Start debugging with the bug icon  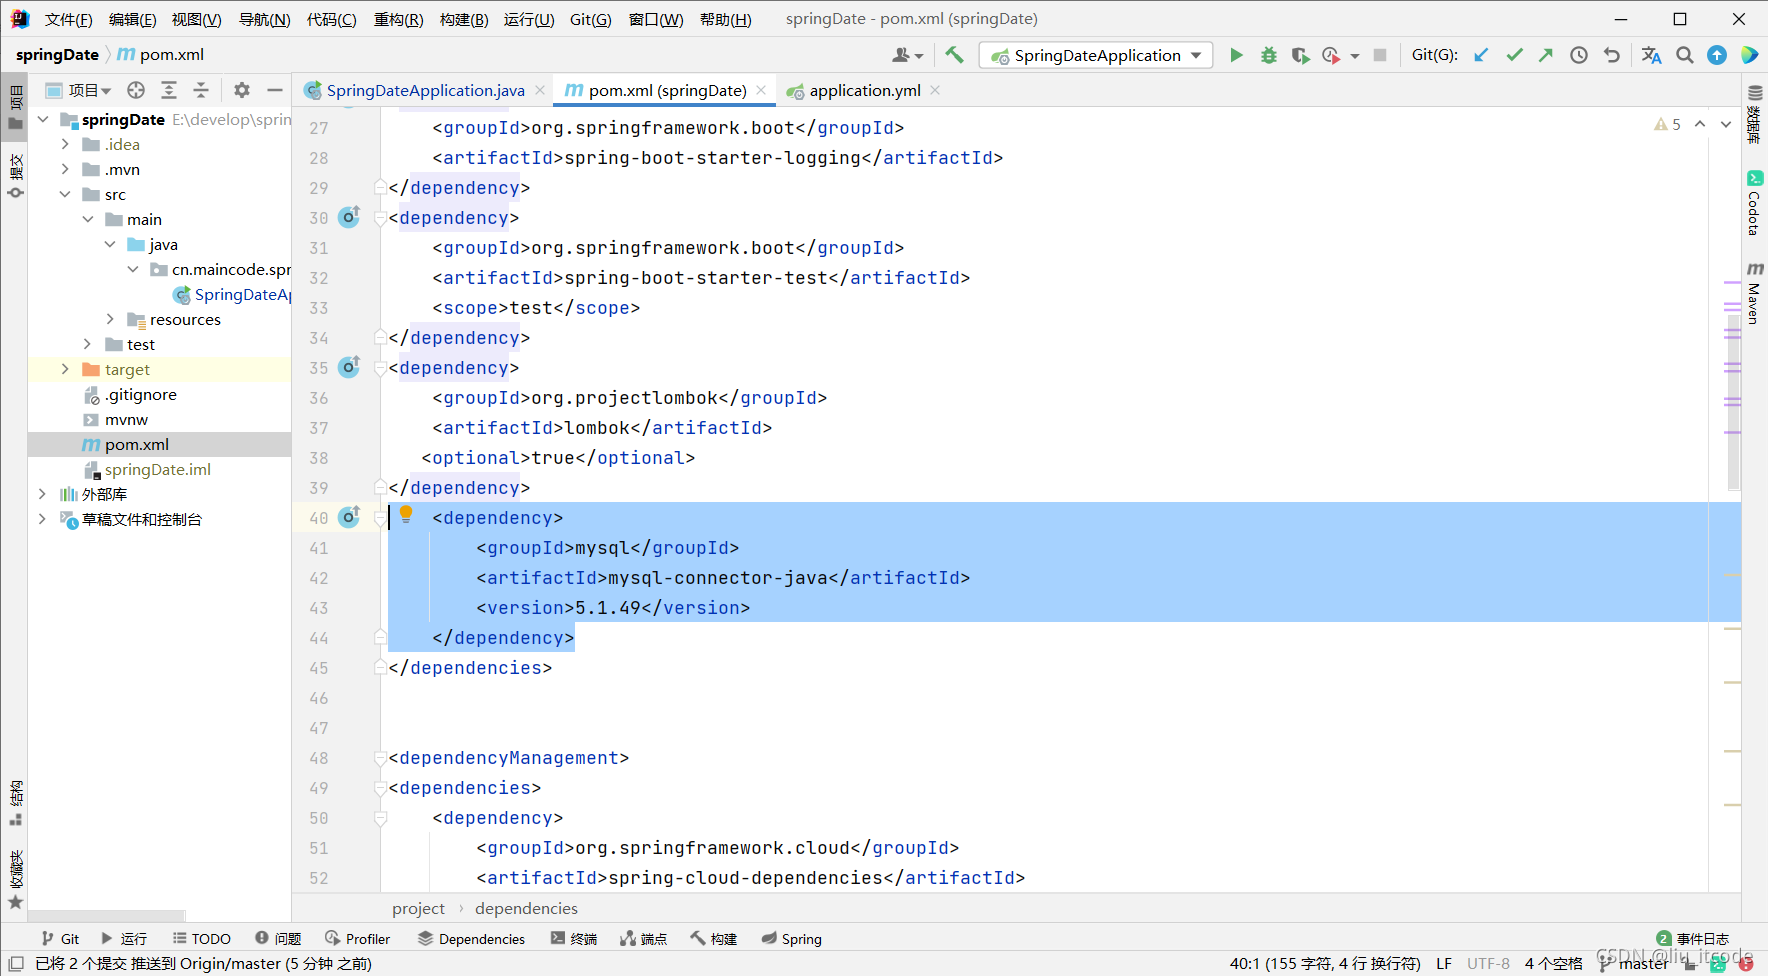1268,55
